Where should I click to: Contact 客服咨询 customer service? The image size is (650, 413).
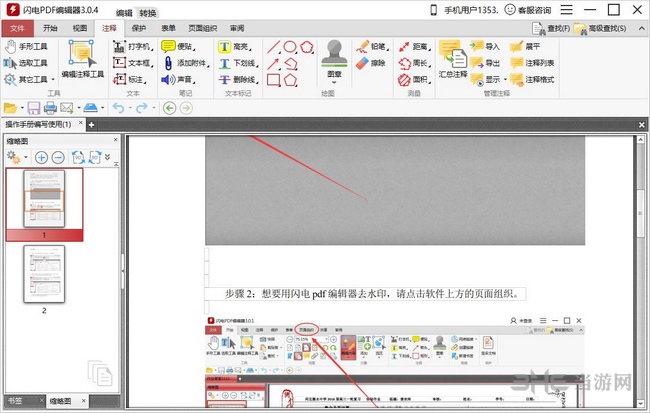pyautogui.click(x=528, y=10)
